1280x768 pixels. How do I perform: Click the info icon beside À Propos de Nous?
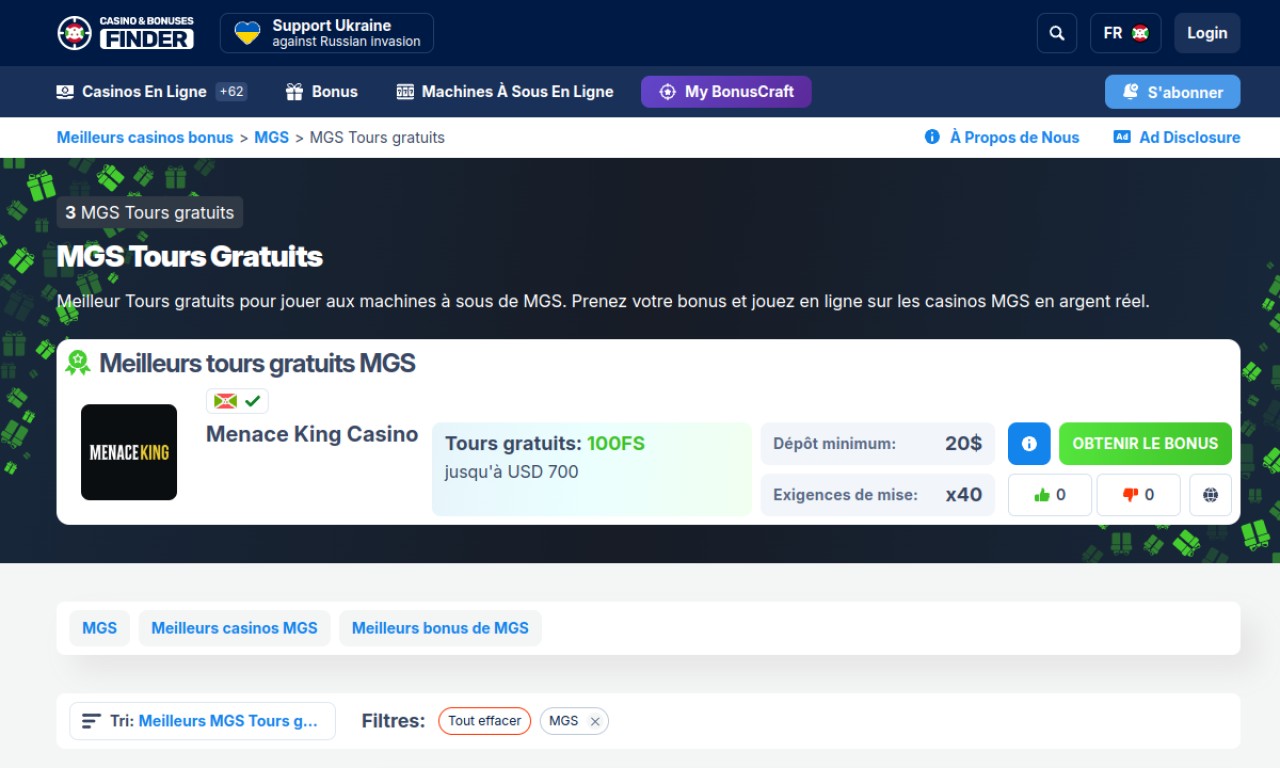(x=932, y=137)
